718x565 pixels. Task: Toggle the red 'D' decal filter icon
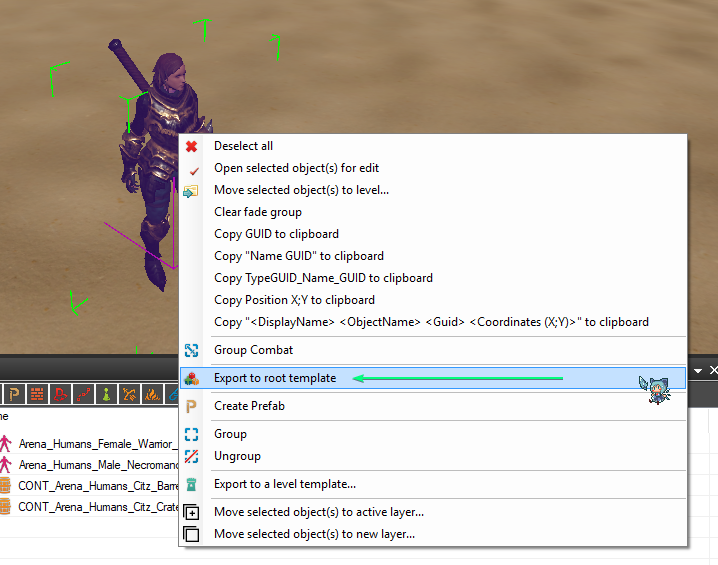[60, 394]
